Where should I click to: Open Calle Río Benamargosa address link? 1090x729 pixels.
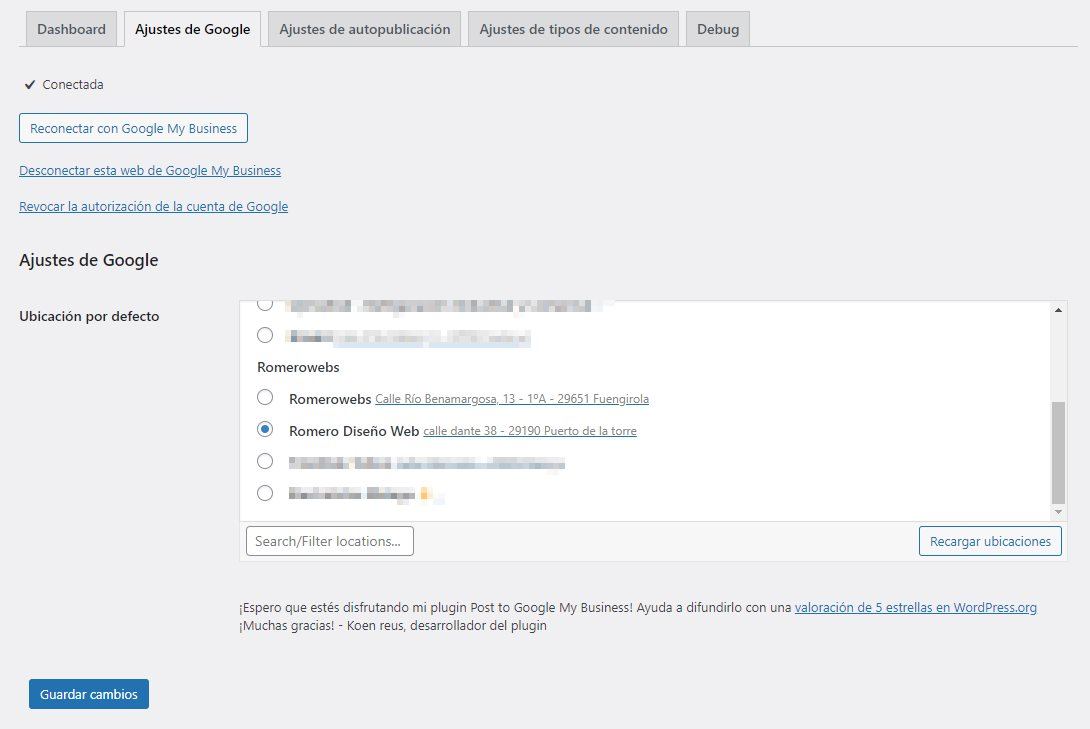pos(511,399)
